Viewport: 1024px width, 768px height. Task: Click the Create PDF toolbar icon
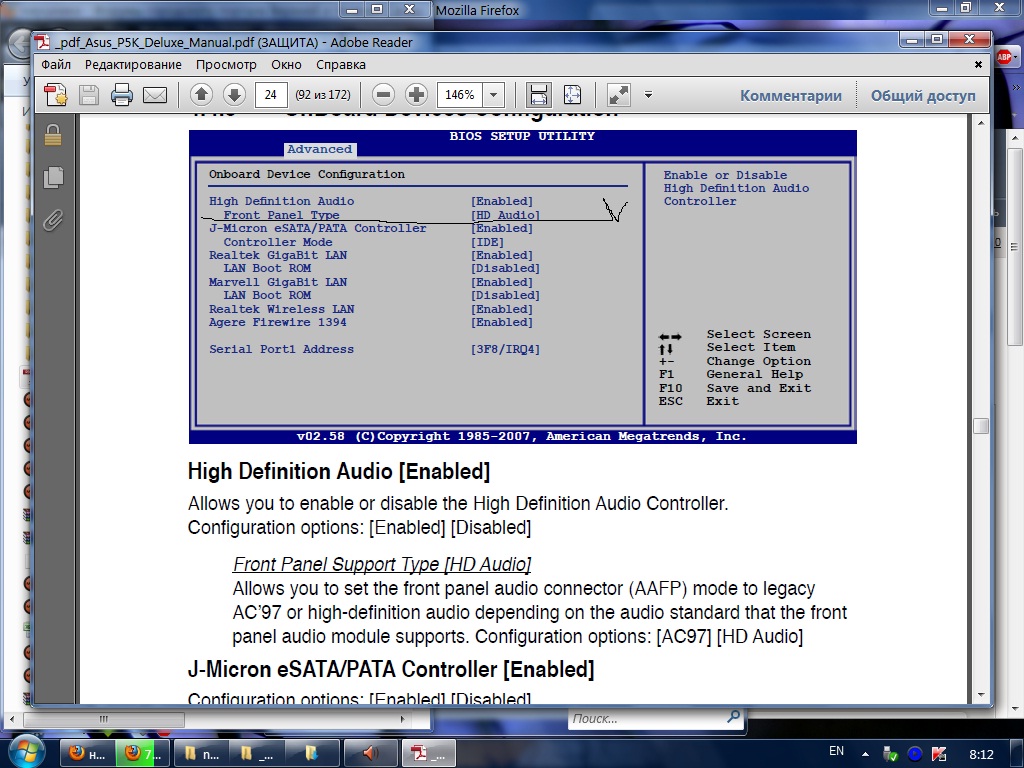coord(56,95)
